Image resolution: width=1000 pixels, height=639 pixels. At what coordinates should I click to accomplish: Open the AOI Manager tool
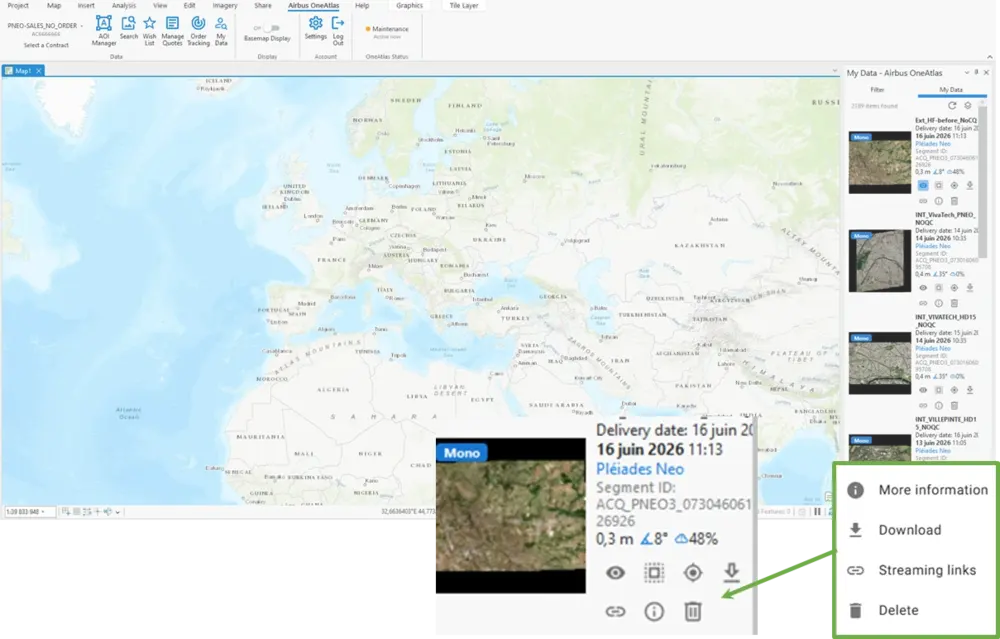pos(103,31)
